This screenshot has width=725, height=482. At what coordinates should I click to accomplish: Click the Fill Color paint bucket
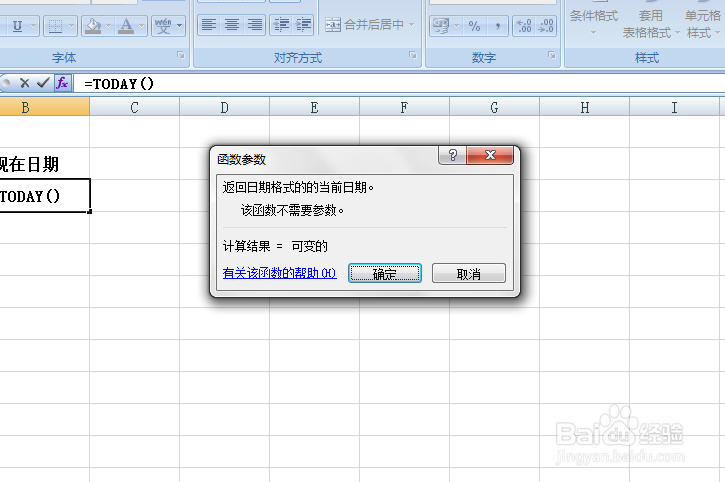pyautogui.click(x=93, y=25)
